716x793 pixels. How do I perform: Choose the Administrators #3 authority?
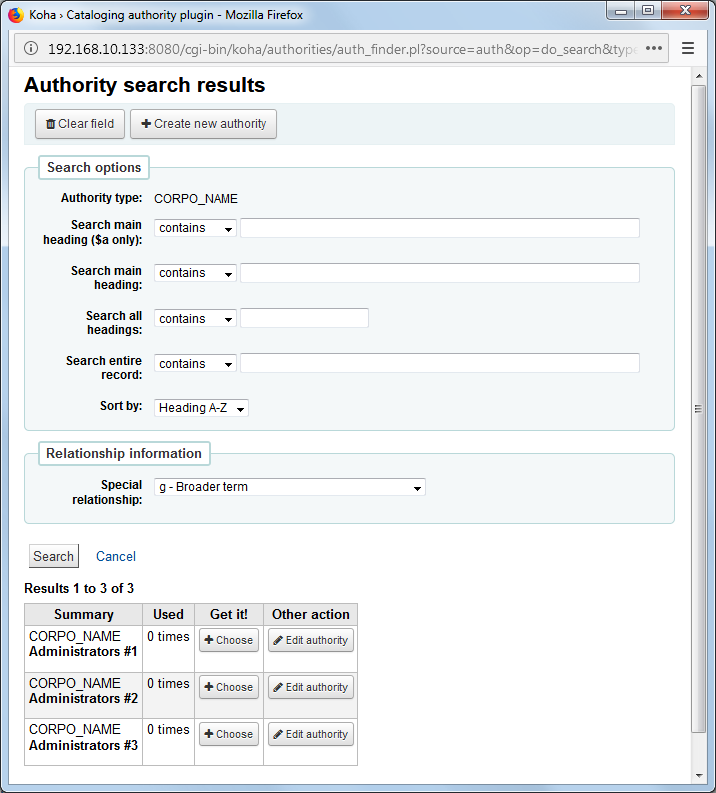tap(228, 734)
